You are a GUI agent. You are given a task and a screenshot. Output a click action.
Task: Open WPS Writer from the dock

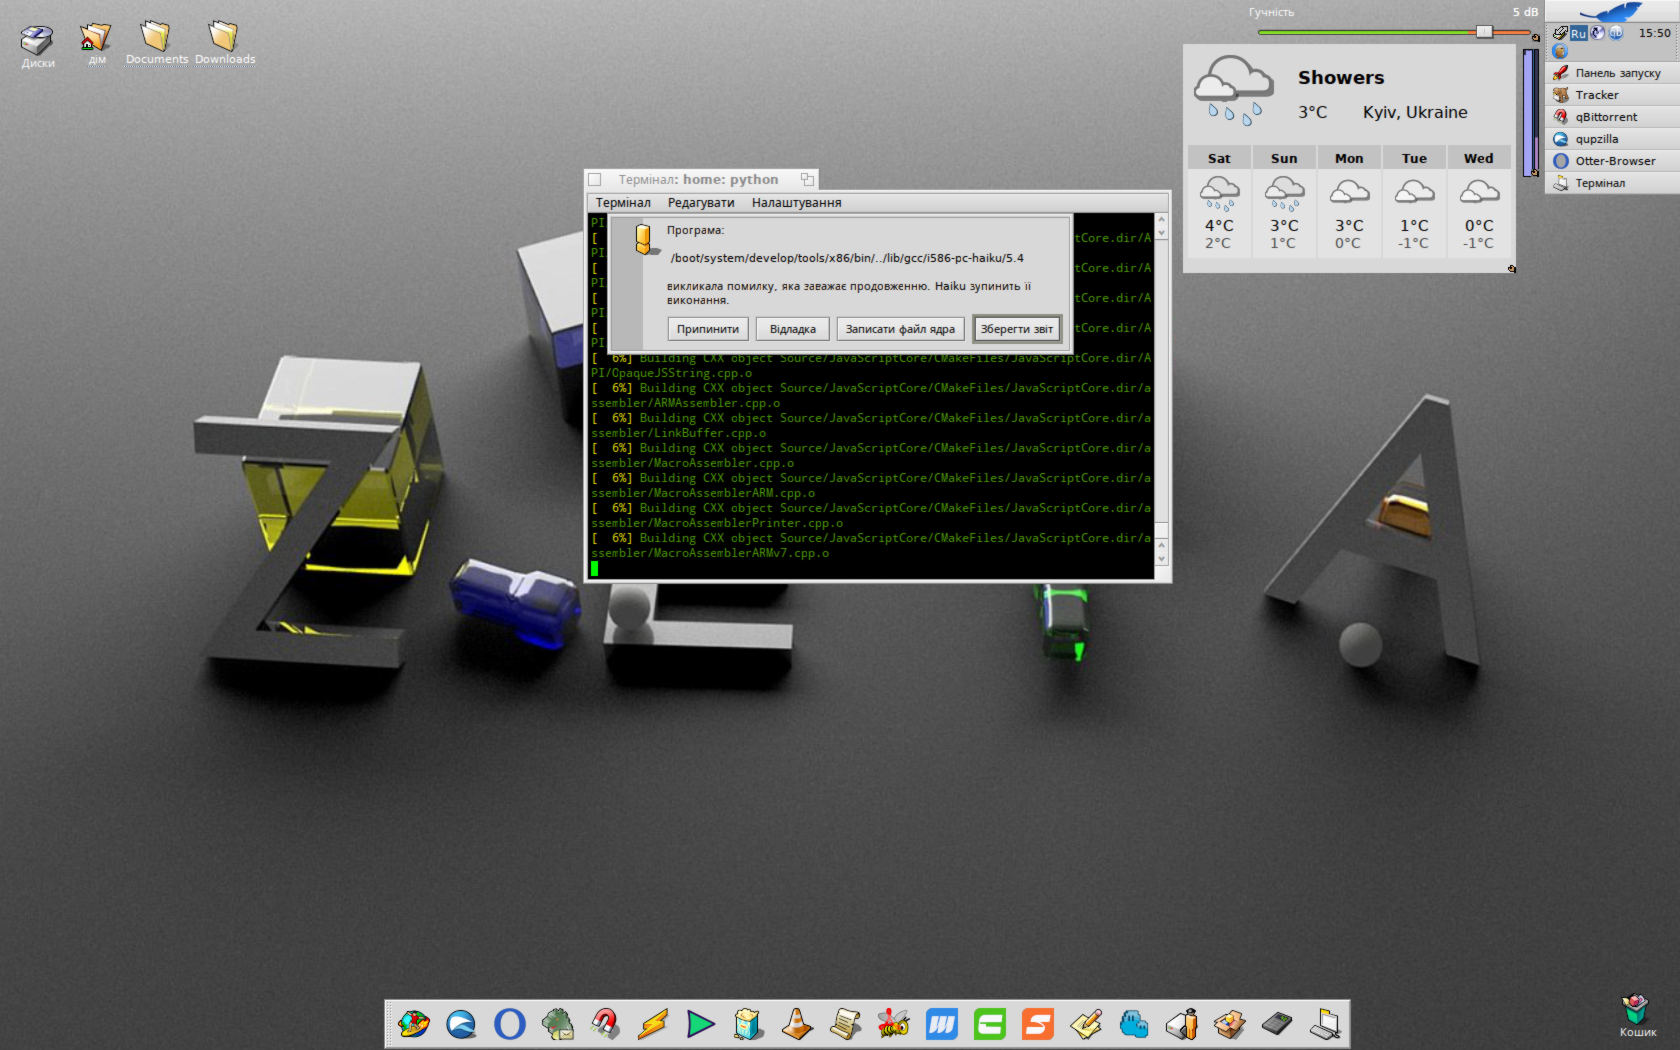click(x=941, y=1024)
